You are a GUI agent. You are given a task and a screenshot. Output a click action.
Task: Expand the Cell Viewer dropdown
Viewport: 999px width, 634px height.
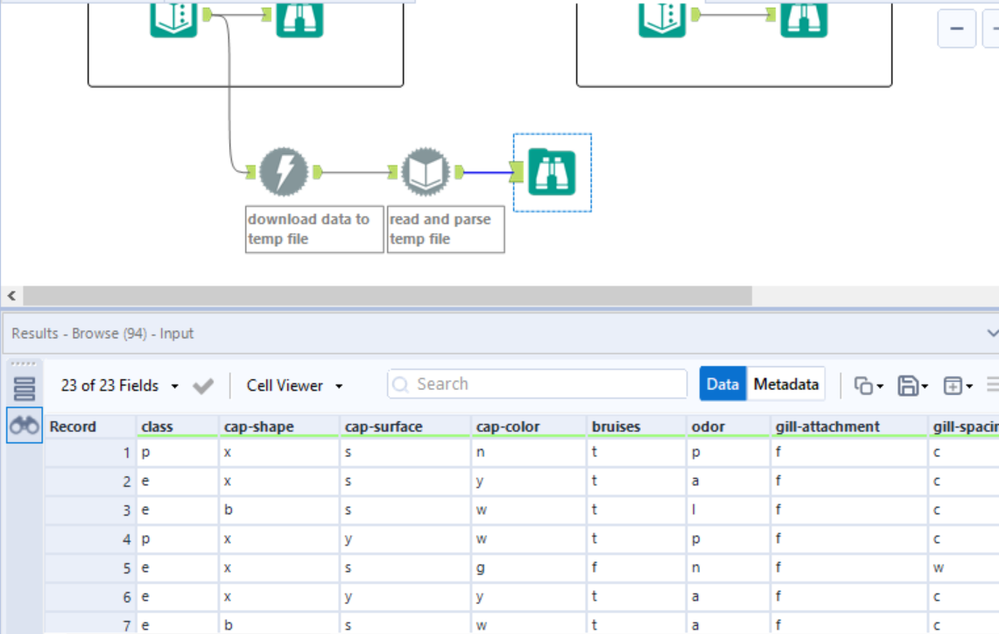coord(294,386)
